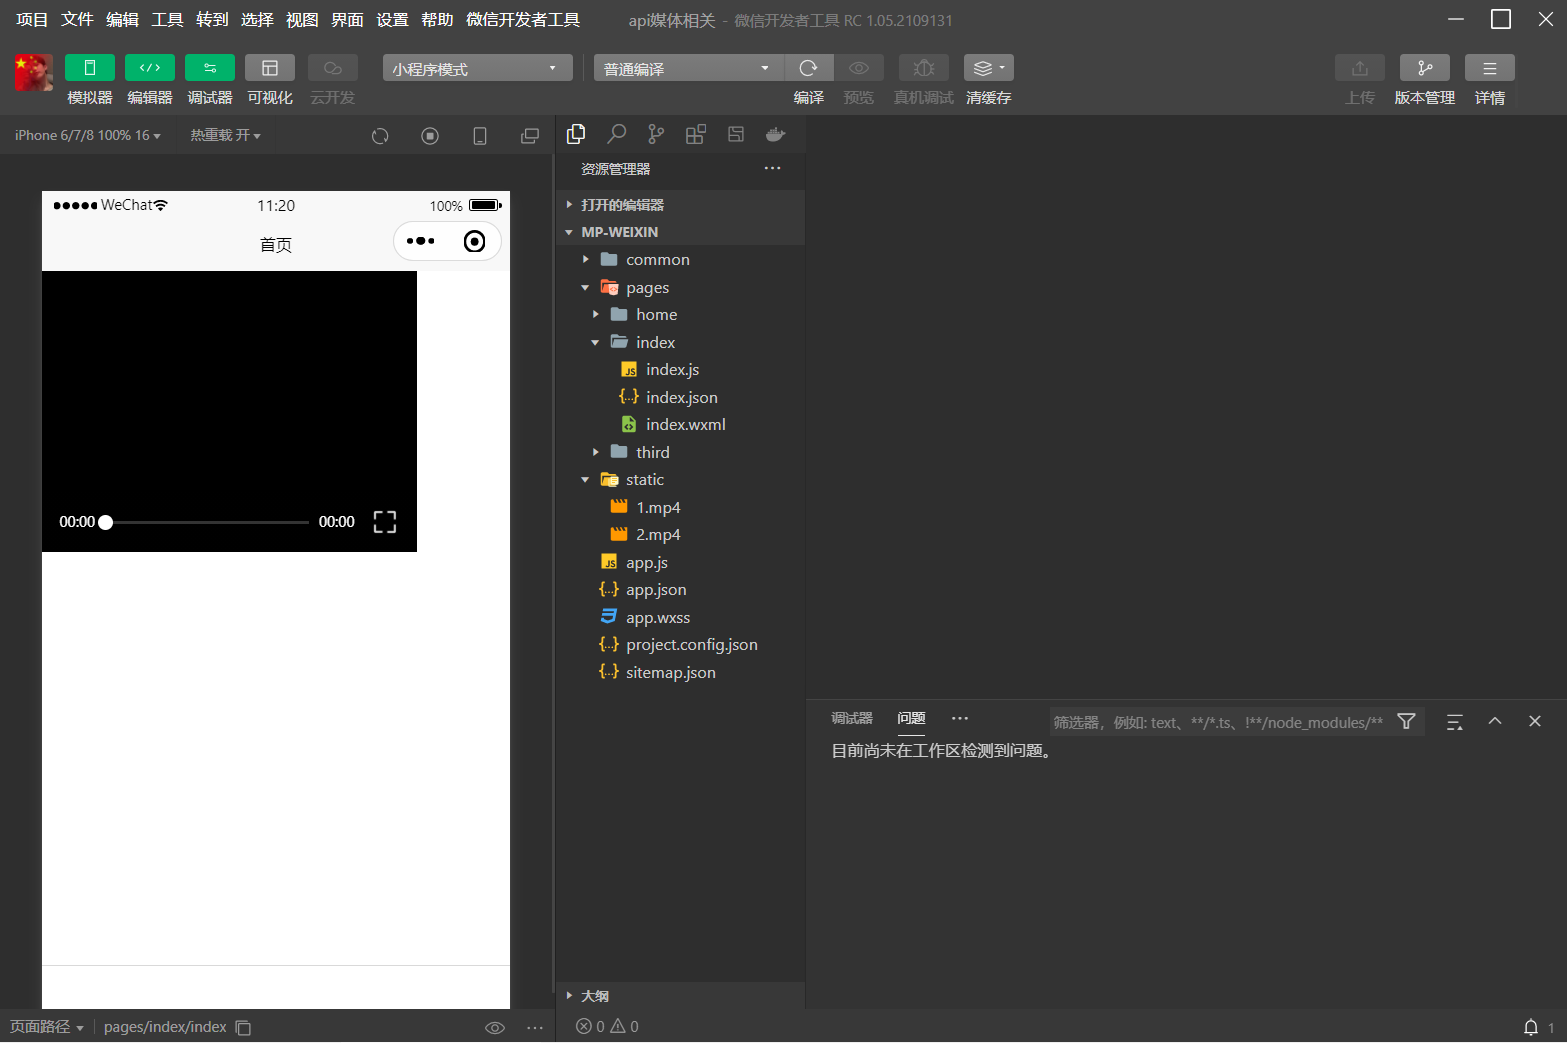Viewport: 1567px width, 1043px height.
Task: Click the problems filter input field
Action: pos(1218,722)
